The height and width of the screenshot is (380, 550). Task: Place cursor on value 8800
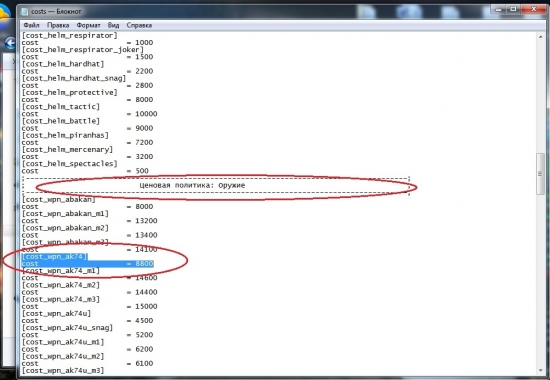[144, 264]
